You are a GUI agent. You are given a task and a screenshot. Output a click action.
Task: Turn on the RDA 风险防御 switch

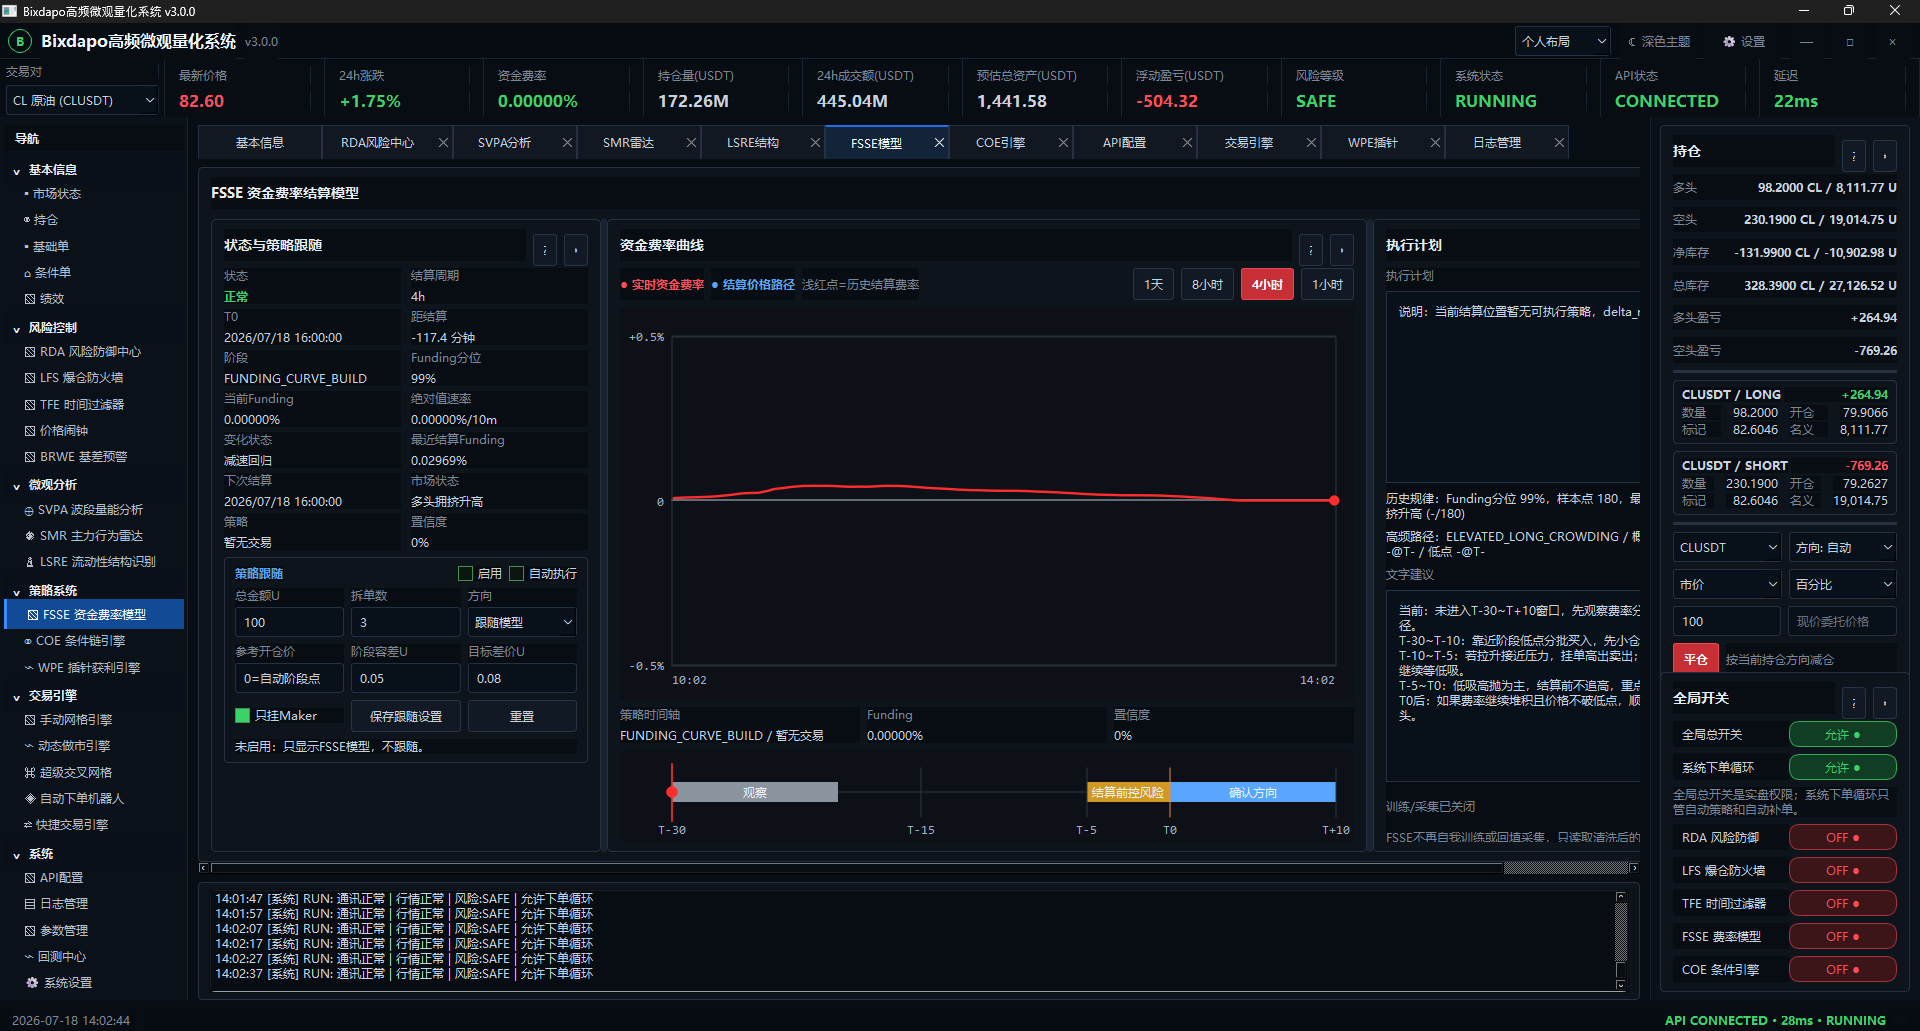[1842, 838]
